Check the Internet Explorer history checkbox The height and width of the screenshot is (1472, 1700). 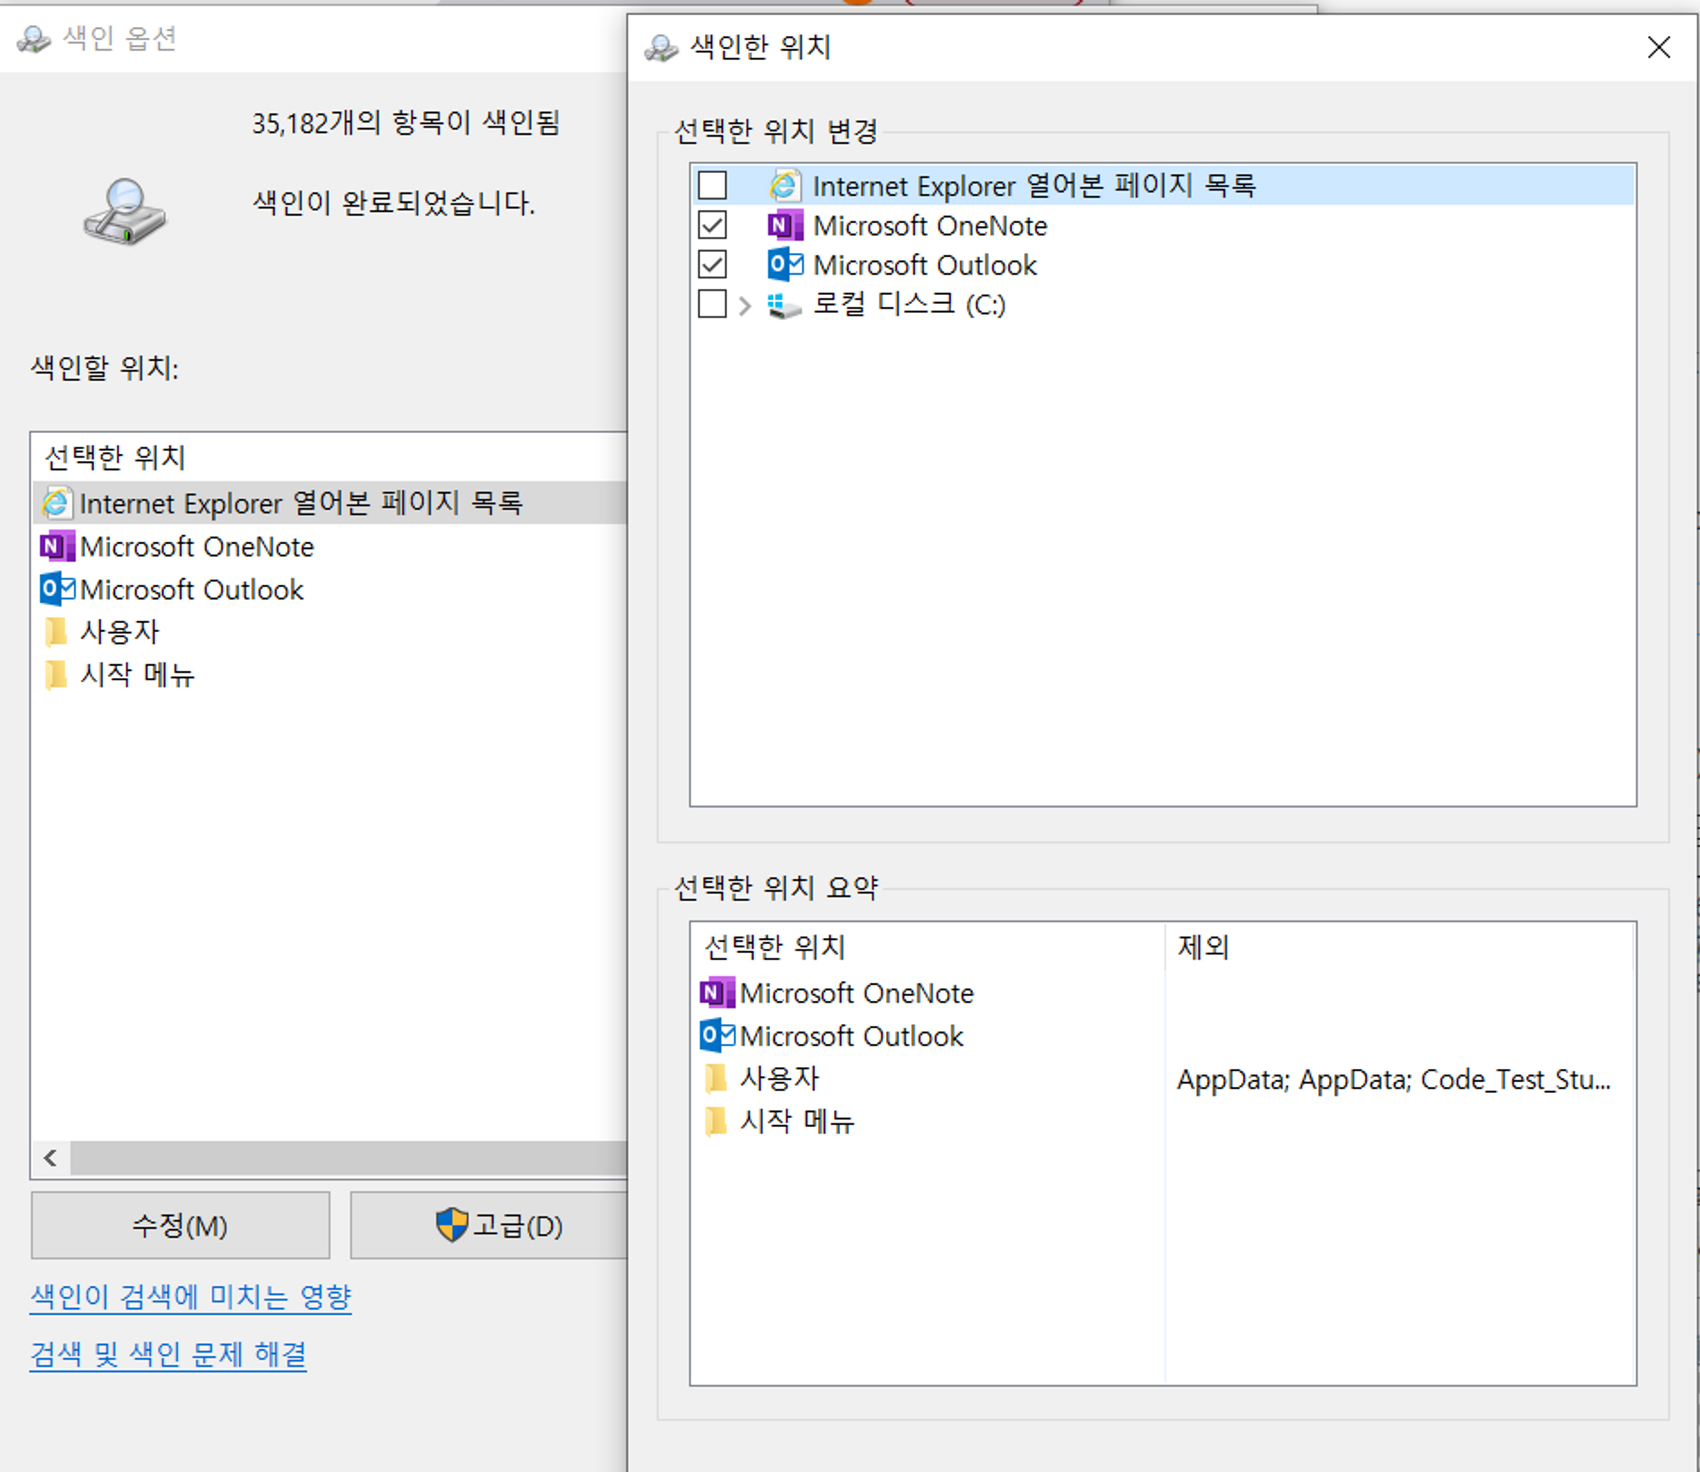(712, 185)
